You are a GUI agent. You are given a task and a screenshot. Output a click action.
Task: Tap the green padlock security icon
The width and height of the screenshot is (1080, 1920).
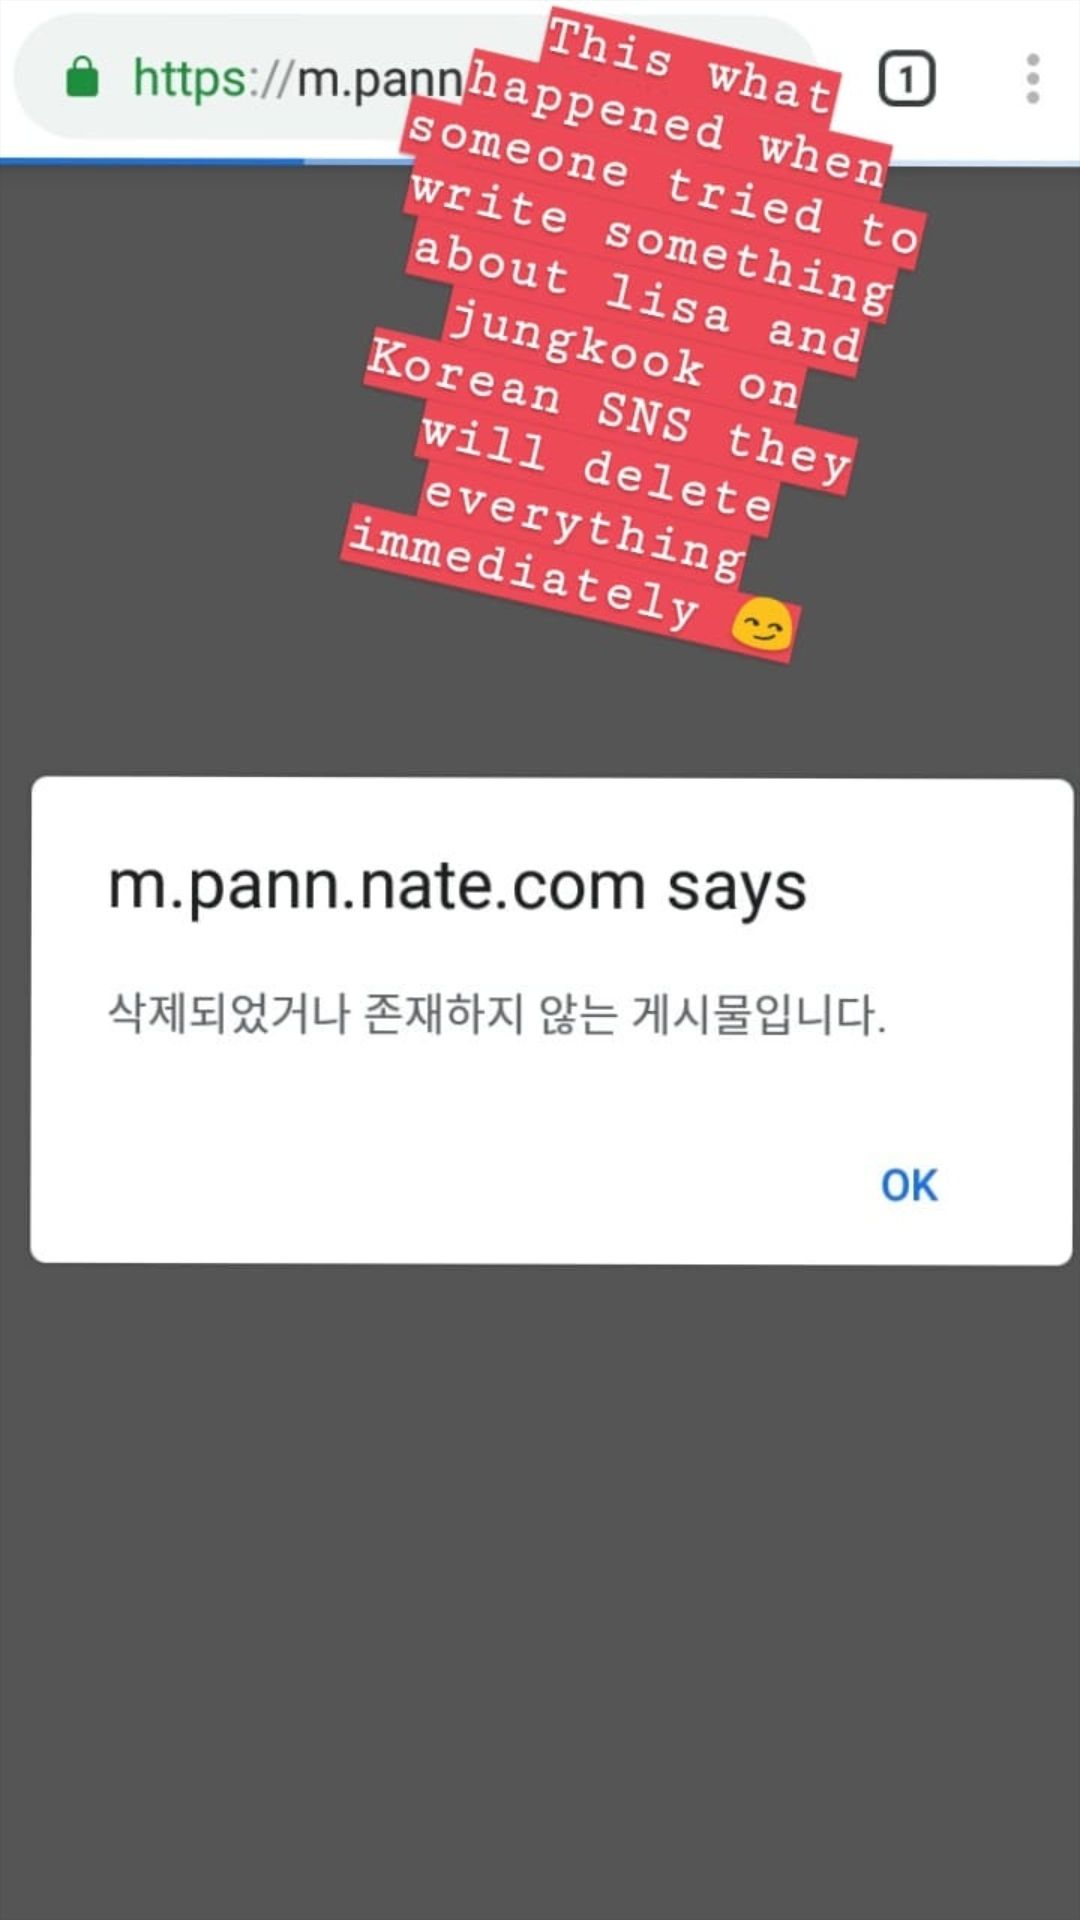tap(82, 77)
